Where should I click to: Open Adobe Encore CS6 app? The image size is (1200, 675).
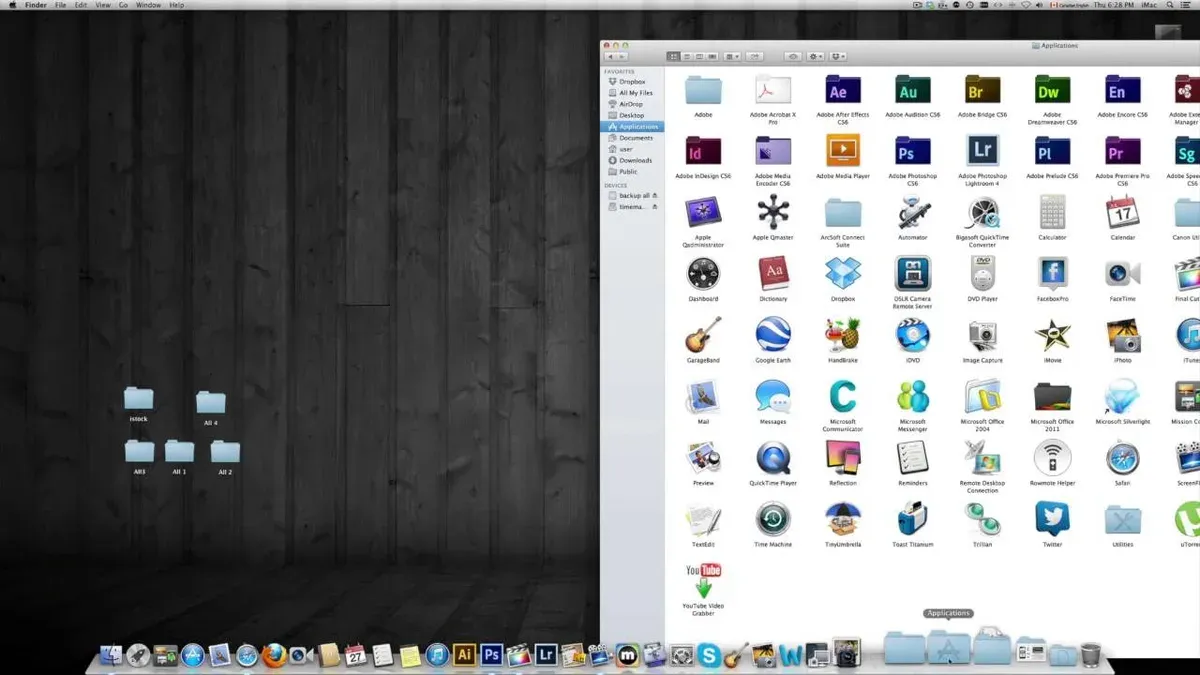[1122, 92]
